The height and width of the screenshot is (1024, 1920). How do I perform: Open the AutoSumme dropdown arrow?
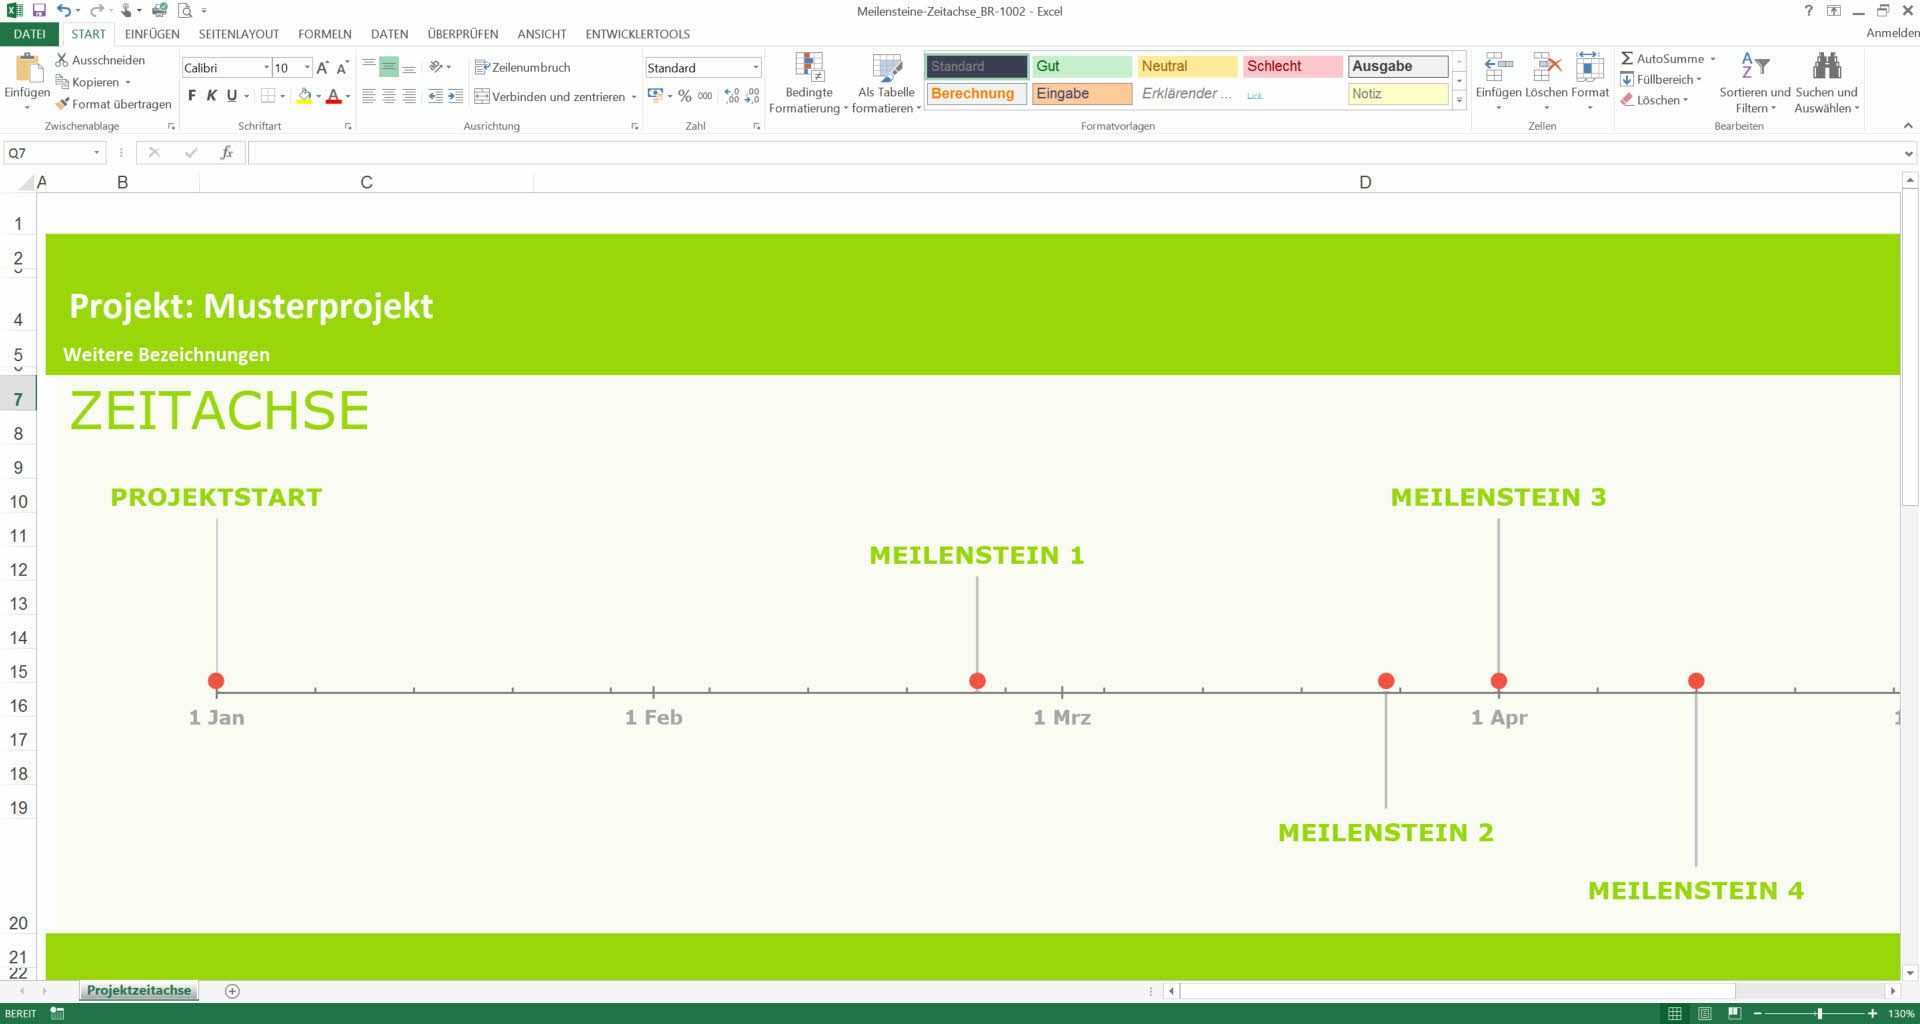point(1712,59)
